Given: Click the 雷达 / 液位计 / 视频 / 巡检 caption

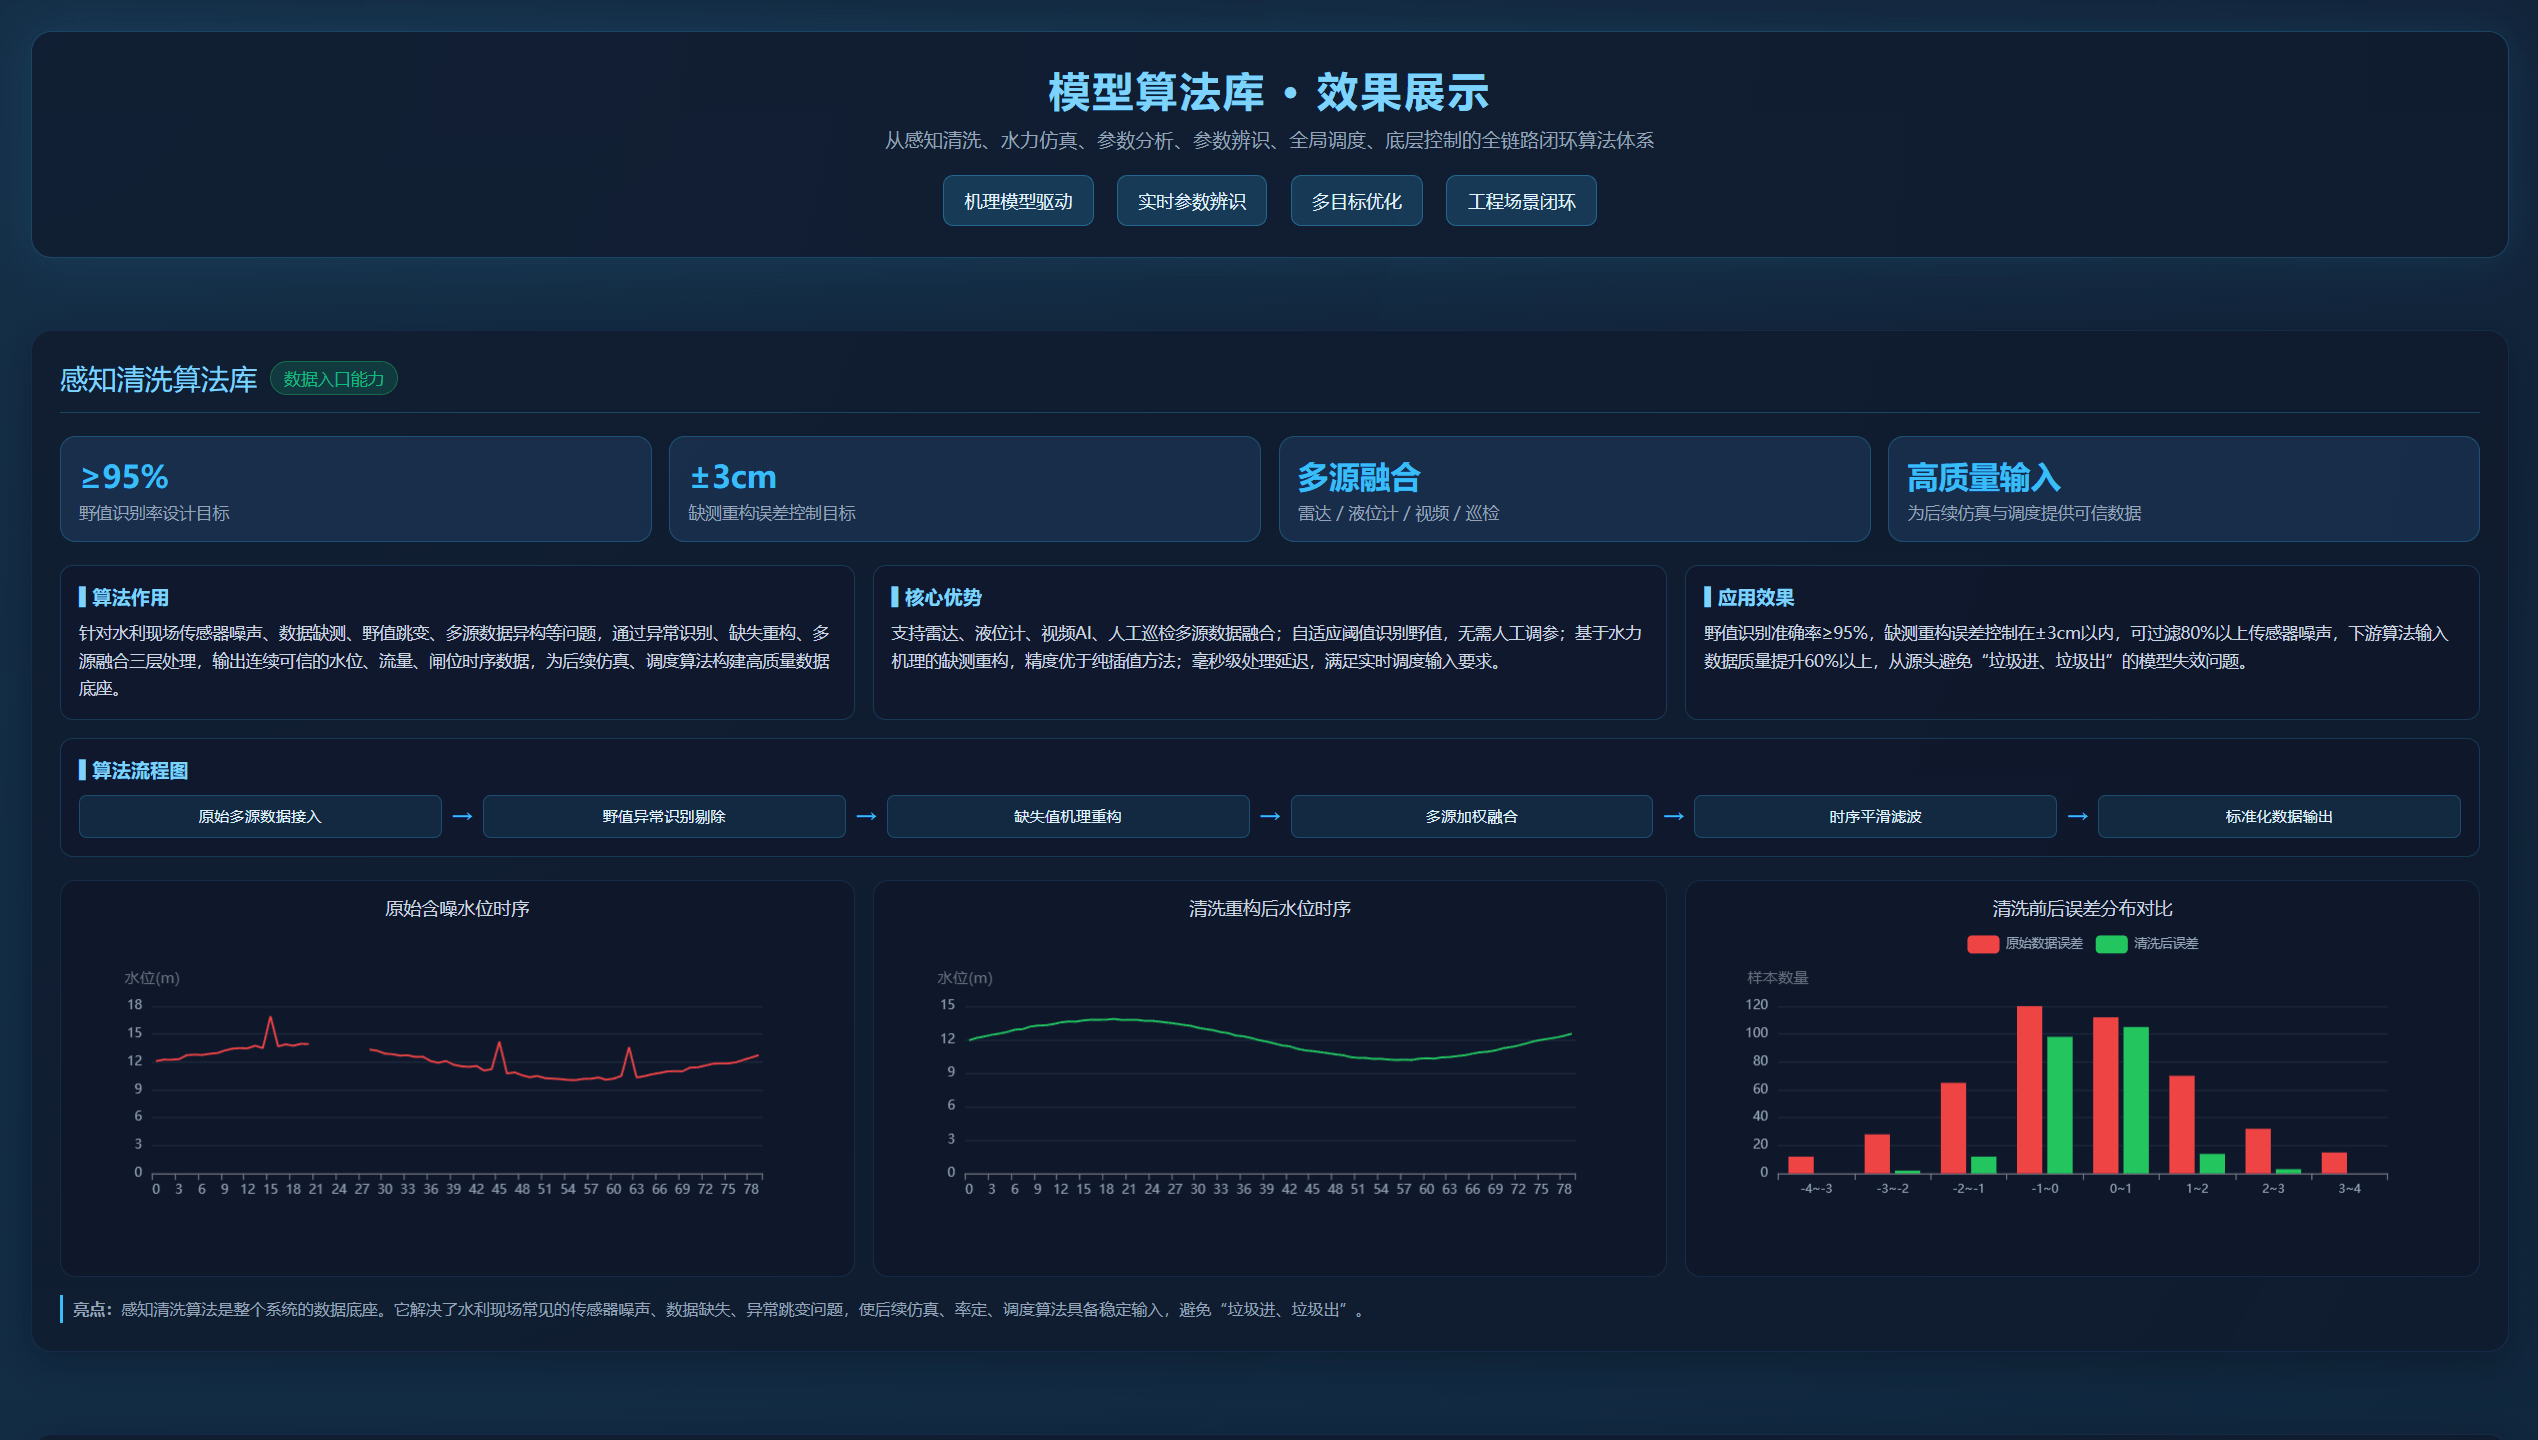Looking at the screenshot, I should click(x=1398, y=513).
